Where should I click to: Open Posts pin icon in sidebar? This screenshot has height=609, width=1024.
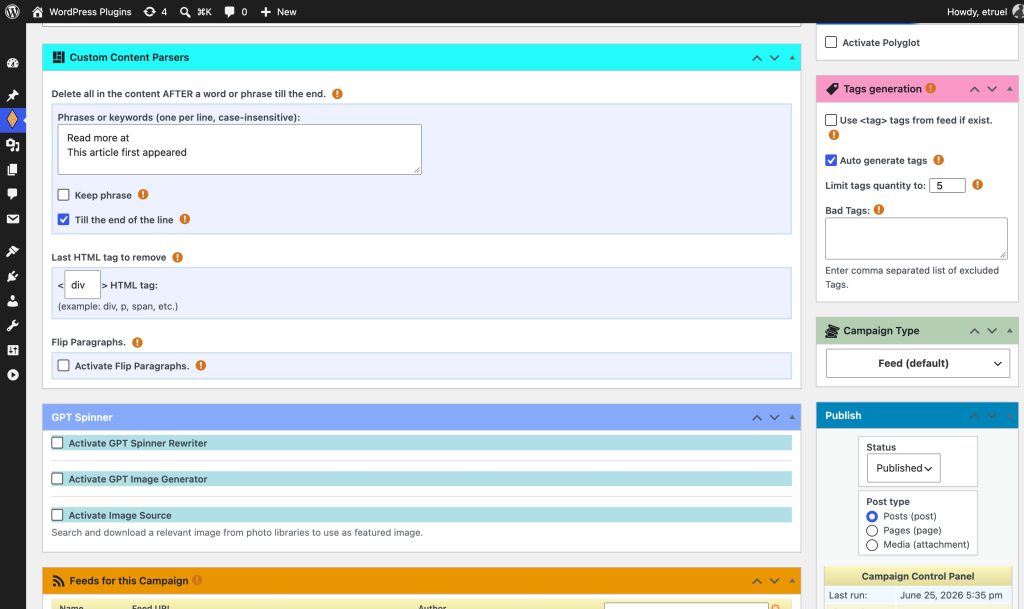pyautogui.click(x=12, y=95)
